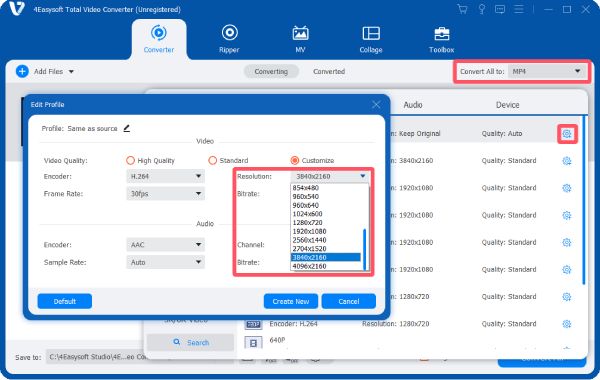This screenshot has width=600, height=380.
Task: Choose 4096x2160 resolution
Action: tap(309, 266)
